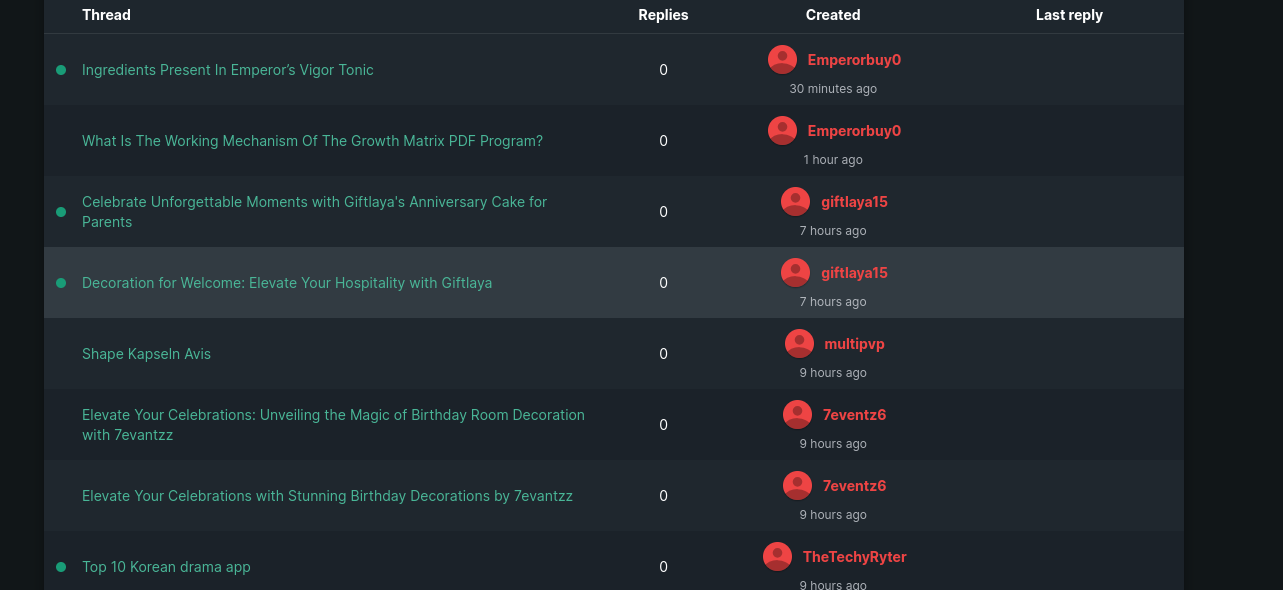Click giftlaya15 avatar on Decoration for Welcome row
The width and height of the screenshot is (1283, 590).
(795, 273)
